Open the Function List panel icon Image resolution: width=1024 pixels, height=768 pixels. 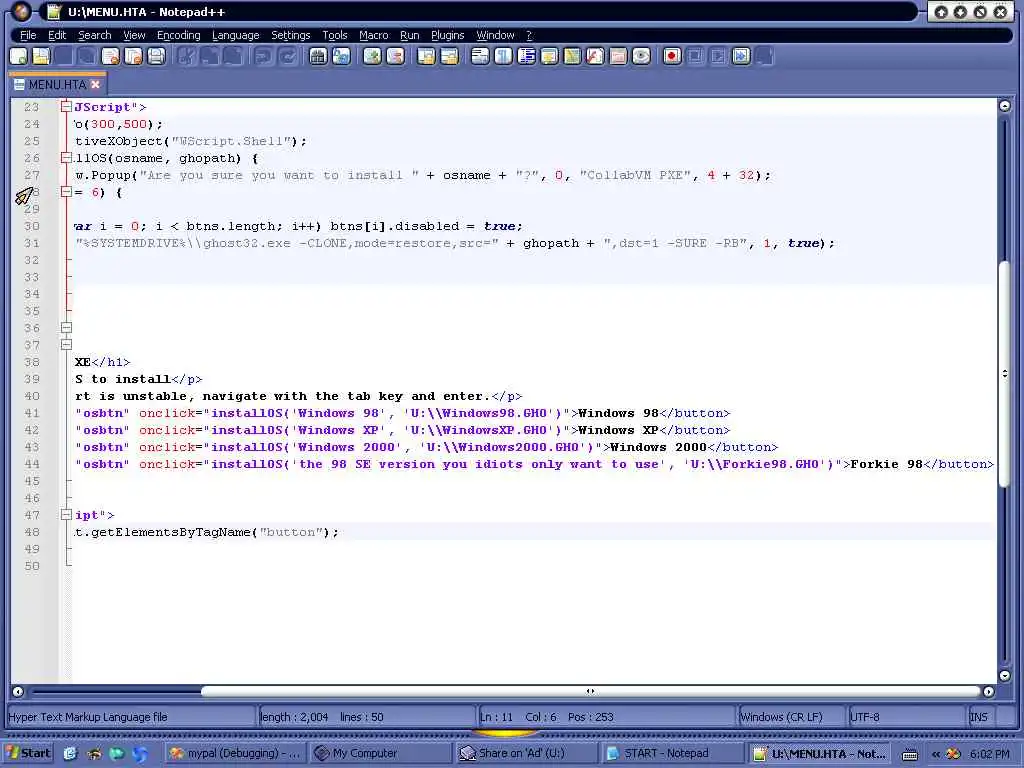tap(595, 56)
